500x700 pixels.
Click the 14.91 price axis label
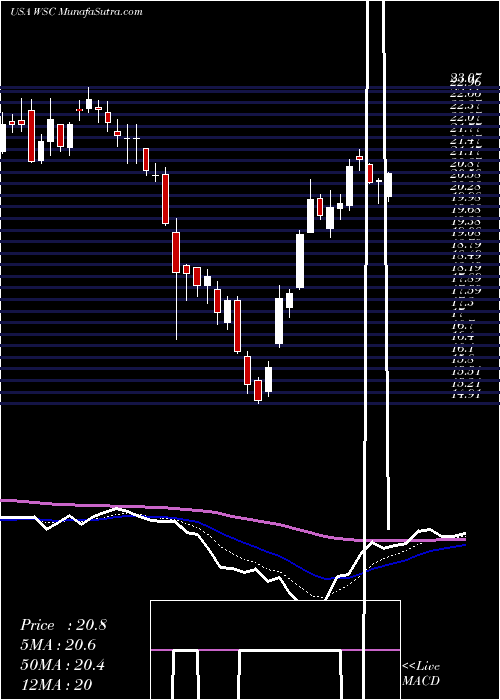point(466,395)
